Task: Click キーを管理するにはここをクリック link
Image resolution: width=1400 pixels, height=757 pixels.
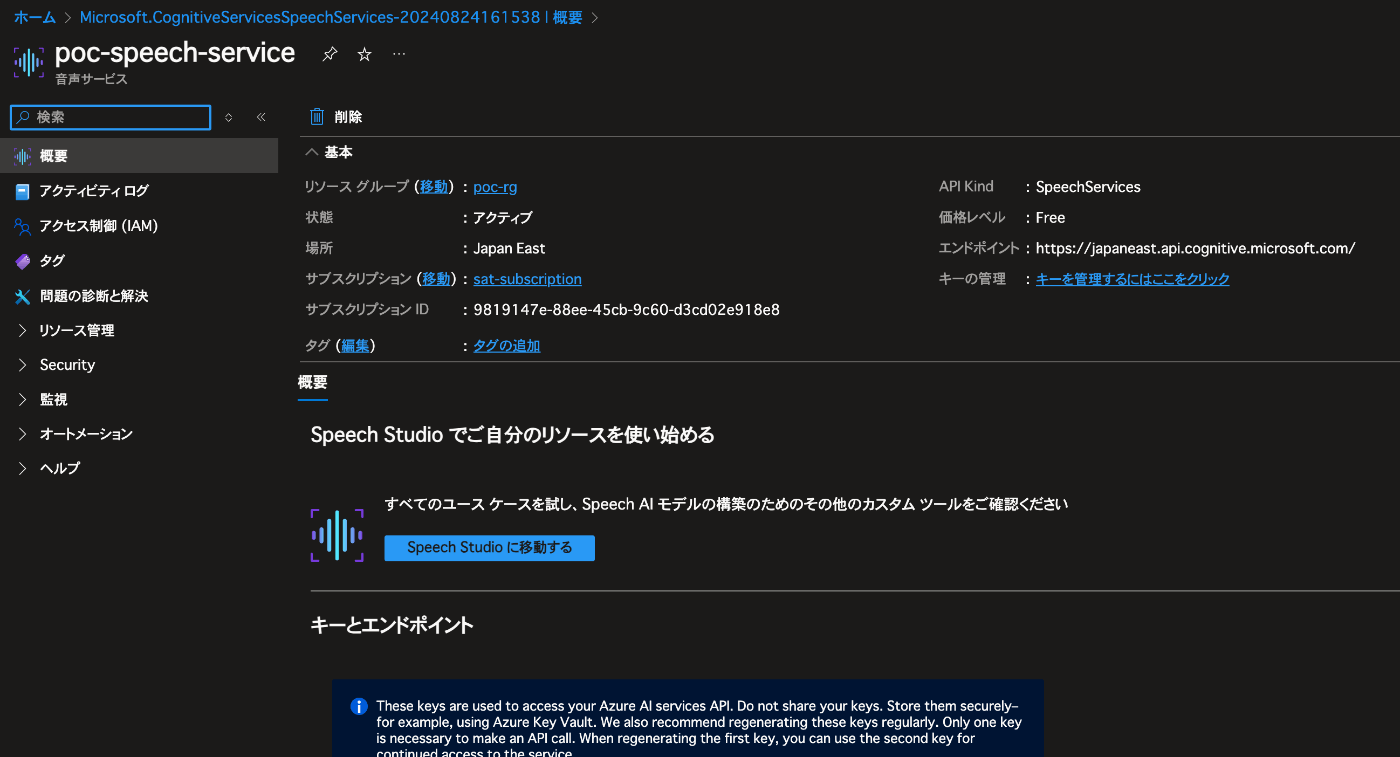Action: [1133, 279]
